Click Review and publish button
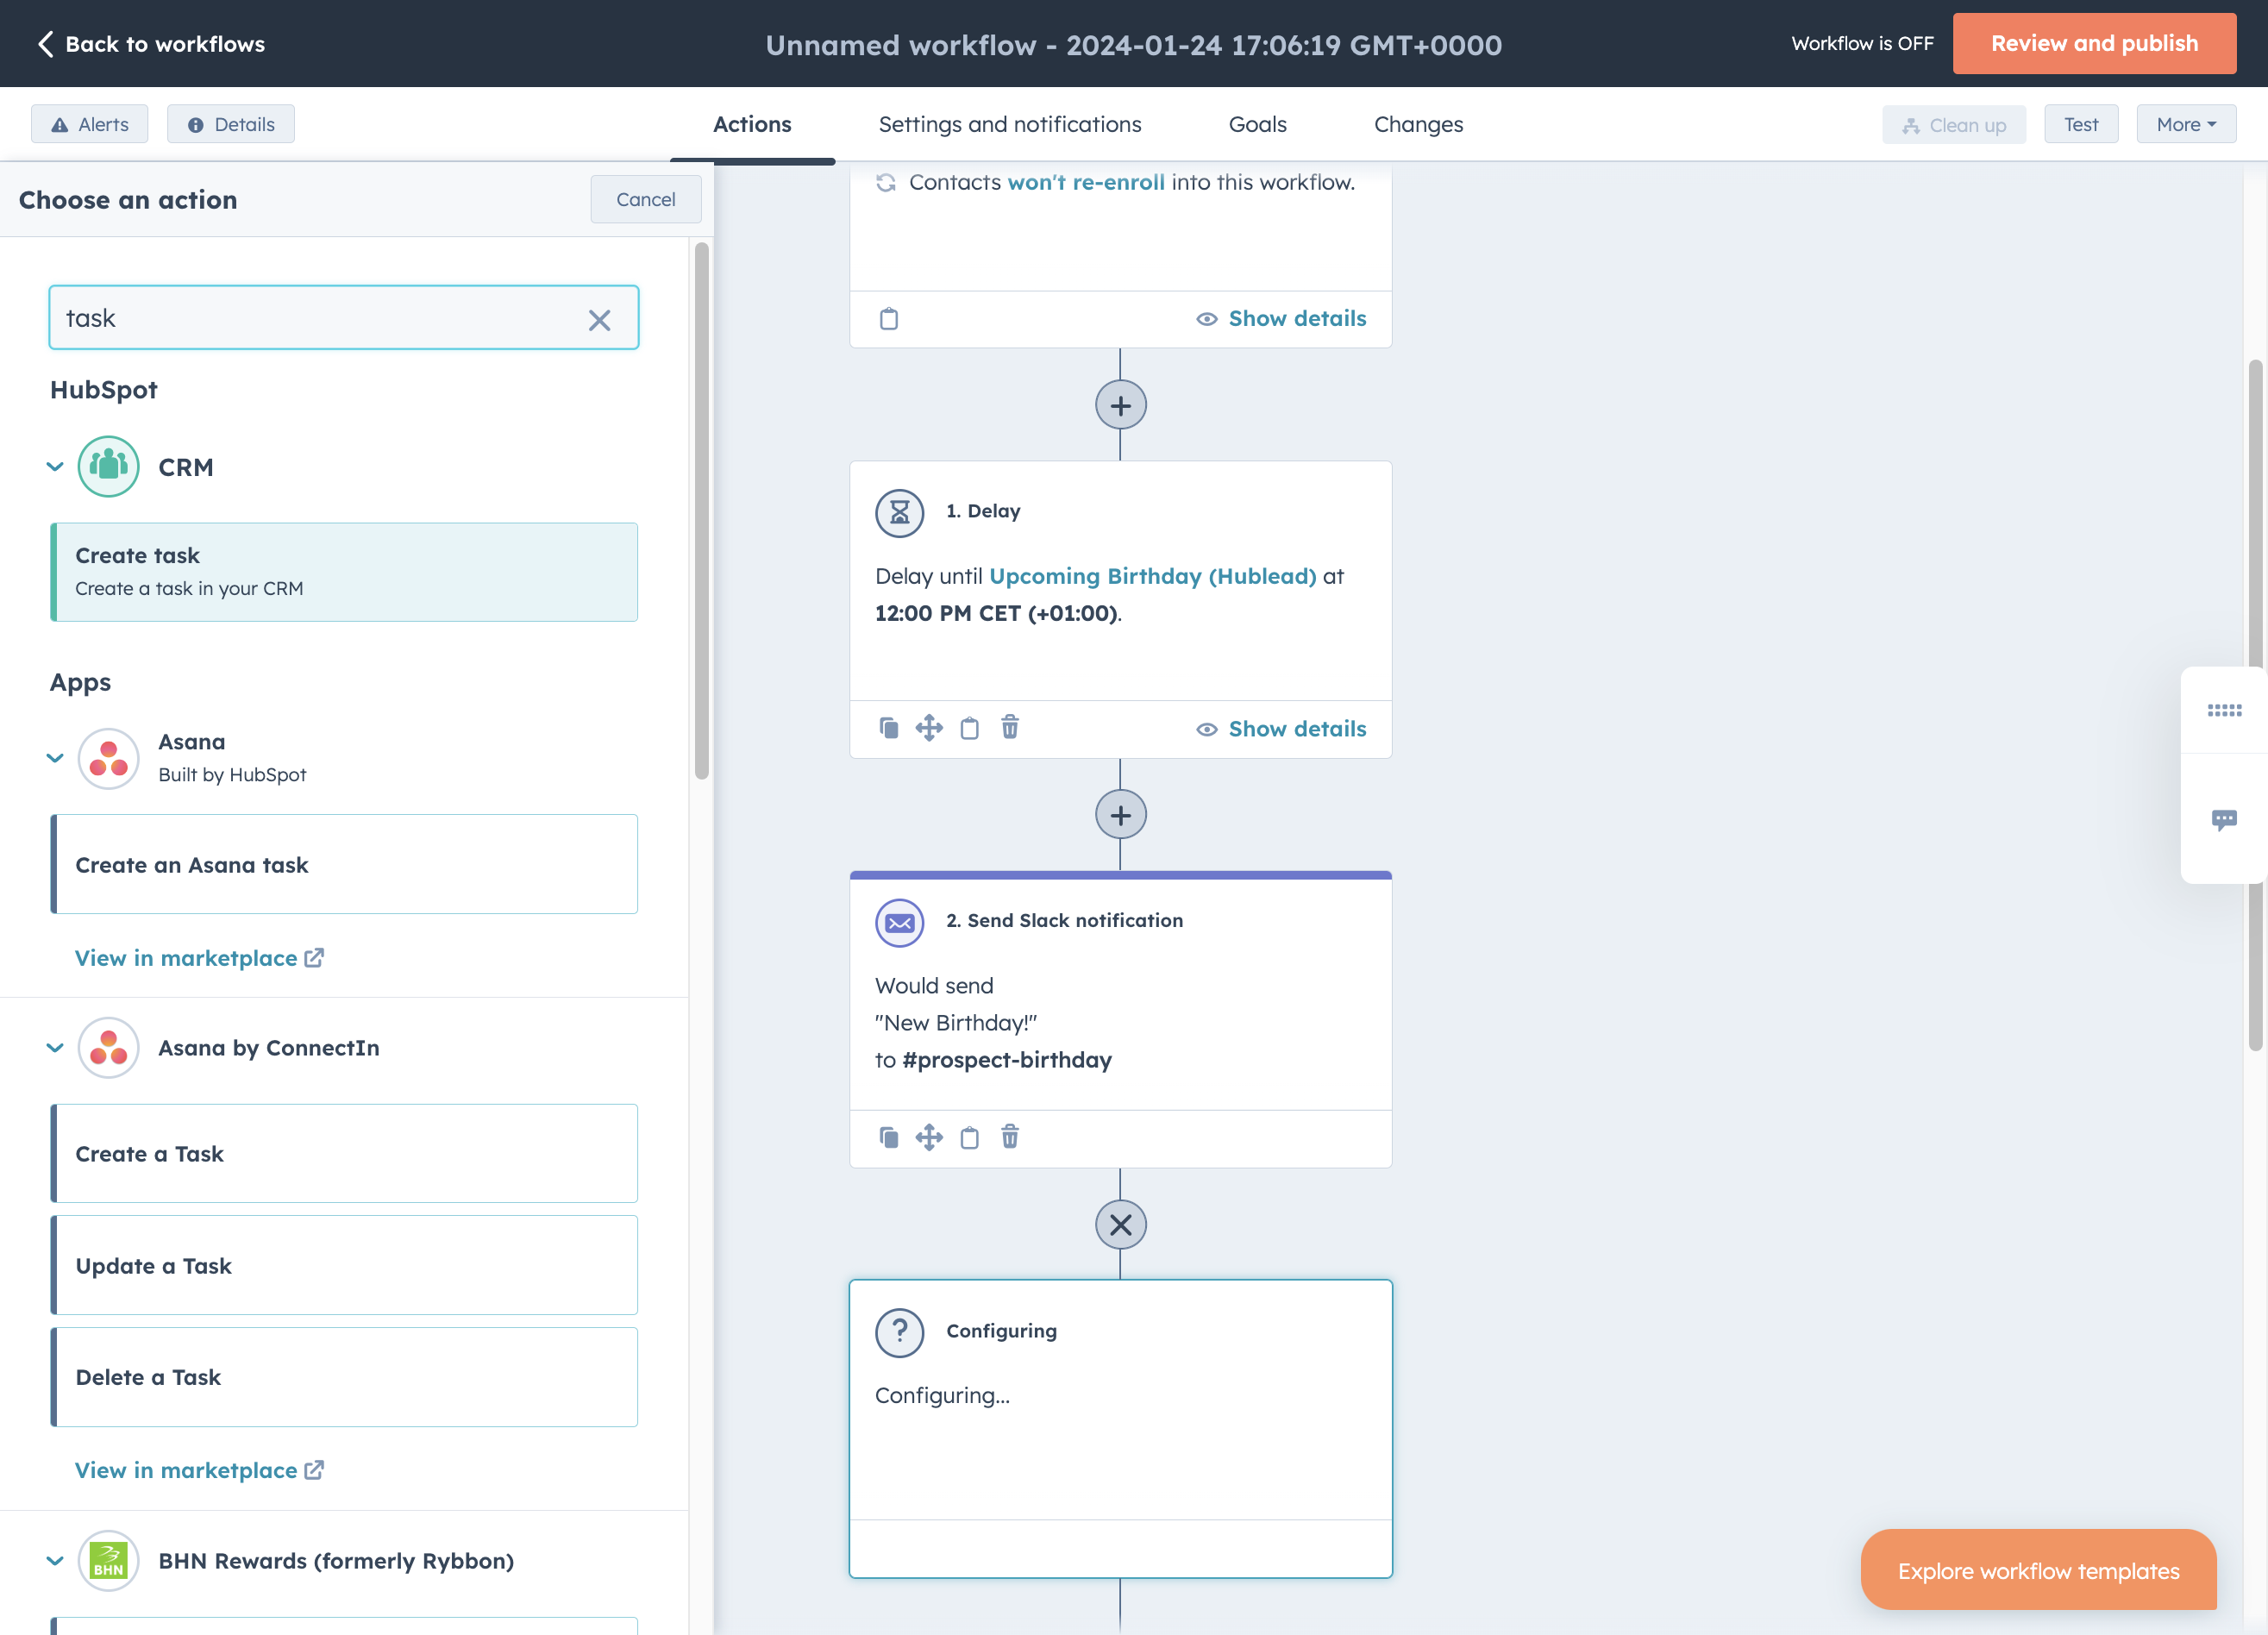 pyautogui.click(x=2094, y=43)
